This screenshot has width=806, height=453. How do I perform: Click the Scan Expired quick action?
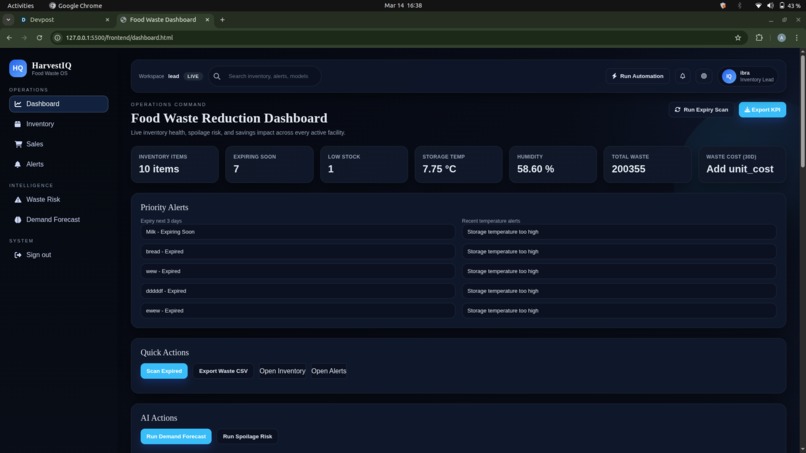pyautogui.click(x=164, y=371)
